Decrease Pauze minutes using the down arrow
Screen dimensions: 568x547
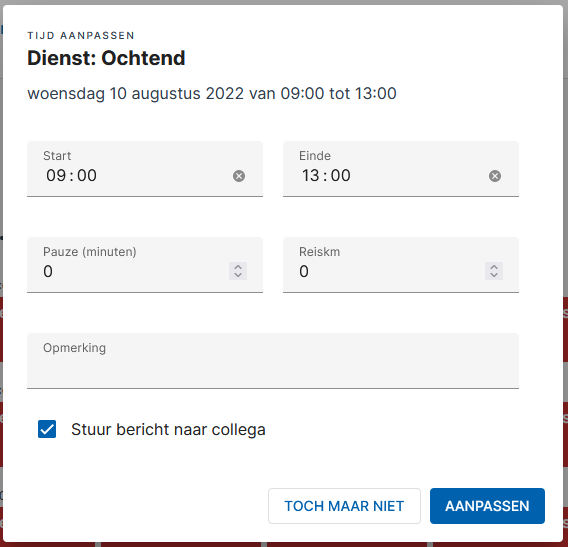coord(238,275)
